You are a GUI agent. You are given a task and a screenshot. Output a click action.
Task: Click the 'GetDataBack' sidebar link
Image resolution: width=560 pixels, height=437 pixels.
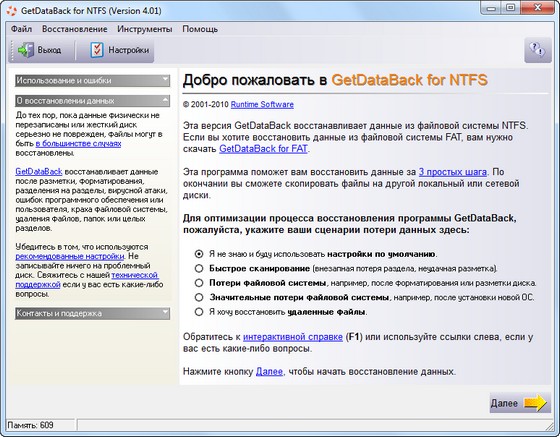(x=39, y=172)
